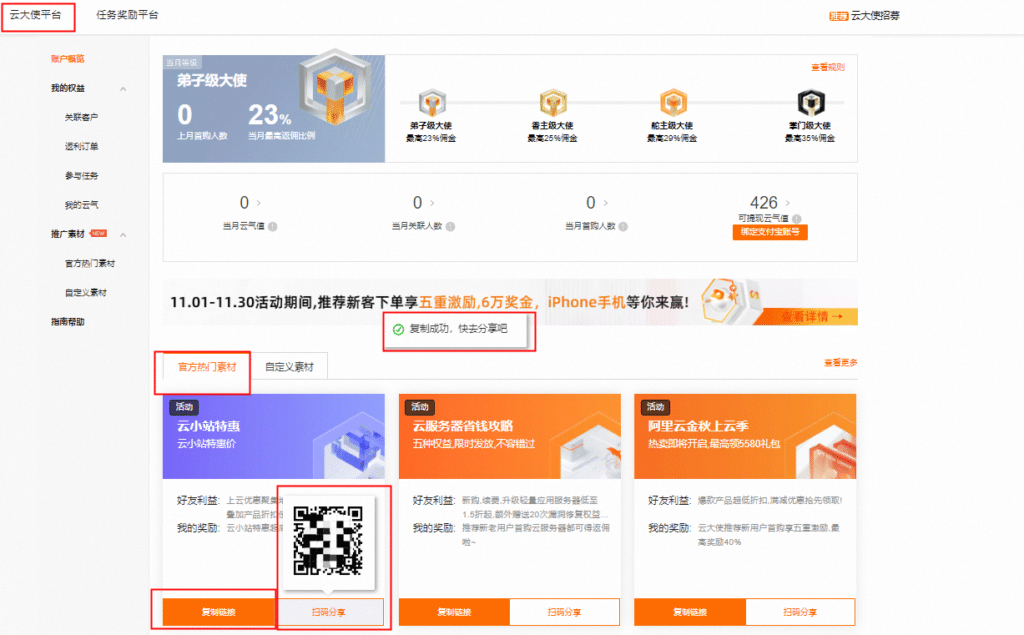Collapse the 我的权益 sidebar section
Image resolution: width=1024 pixels, height=635 pixels.
(x=123, y=89)
